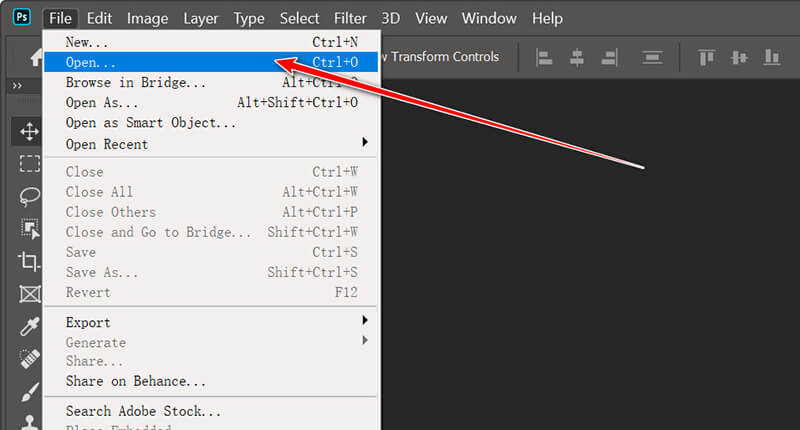Open the Edit menu
Screen dimensions: 800x430
(x=99, y=19)
